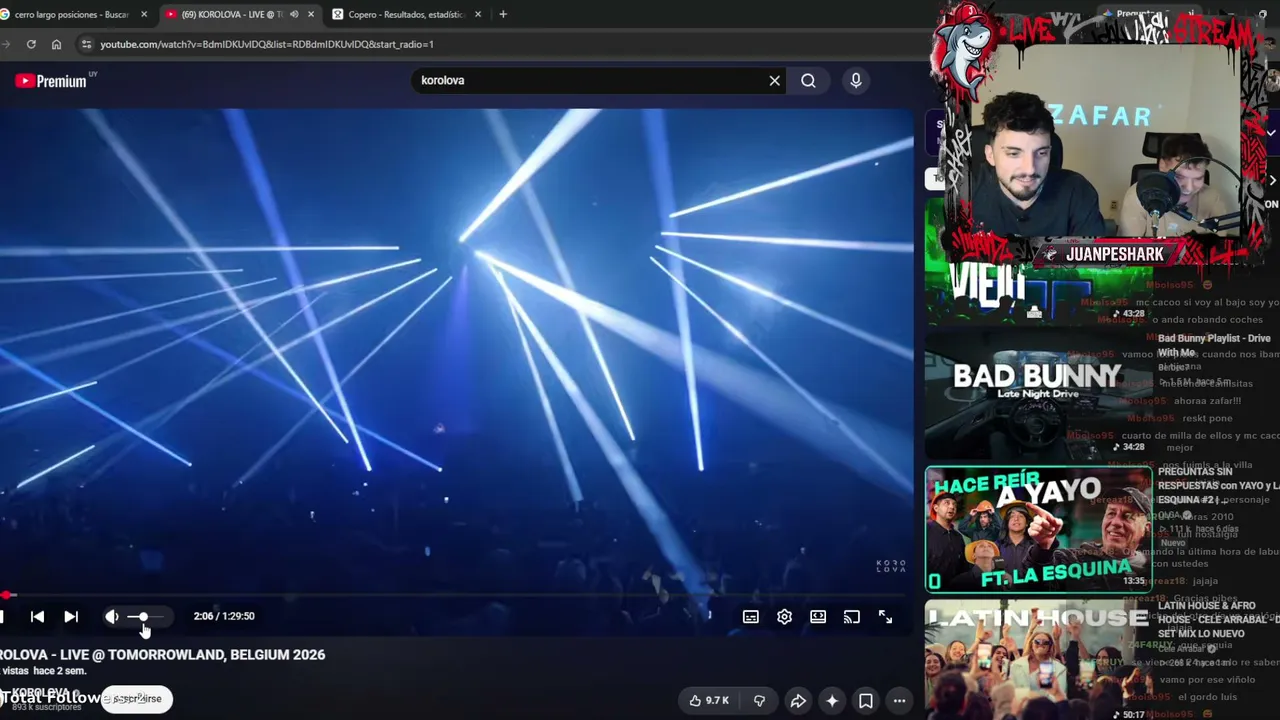The width and height of the screenshot is (1280, 720).
Task: Open Bad Bunny Playlist - Drive With Me title
Action: [x=1214, y=345]
